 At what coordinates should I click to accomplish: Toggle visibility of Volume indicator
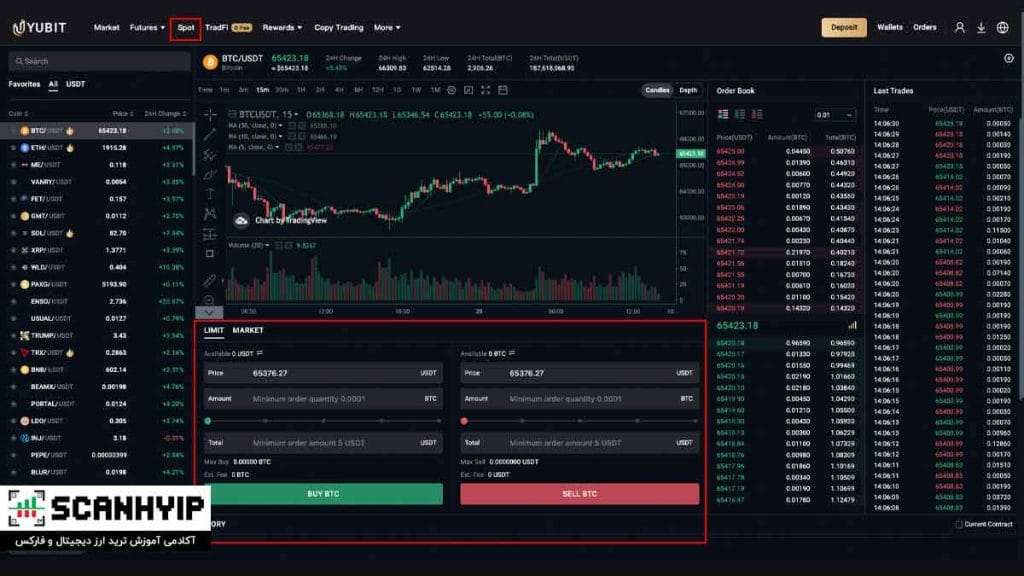tap(279, 246)
